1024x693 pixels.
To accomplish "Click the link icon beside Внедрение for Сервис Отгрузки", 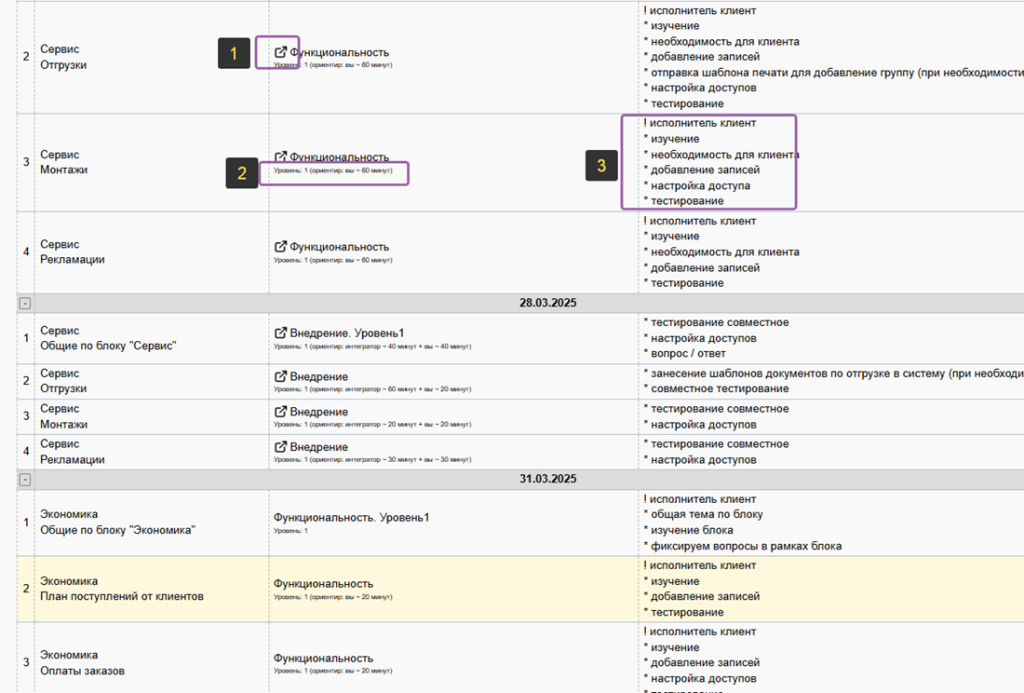I will tap(281, 377).
